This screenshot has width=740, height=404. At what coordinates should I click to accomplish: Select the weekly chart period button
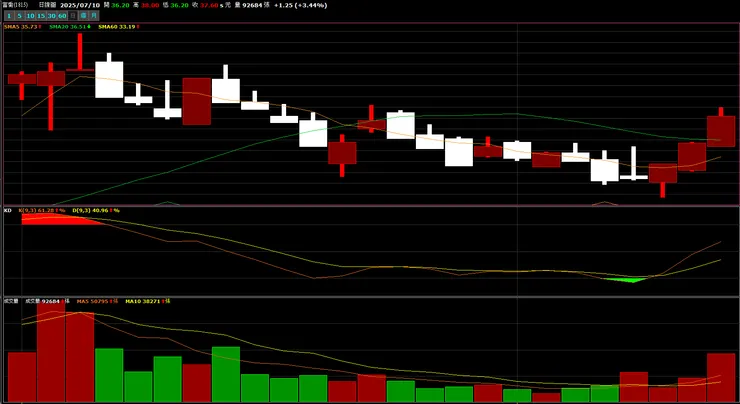pos(84,16)
